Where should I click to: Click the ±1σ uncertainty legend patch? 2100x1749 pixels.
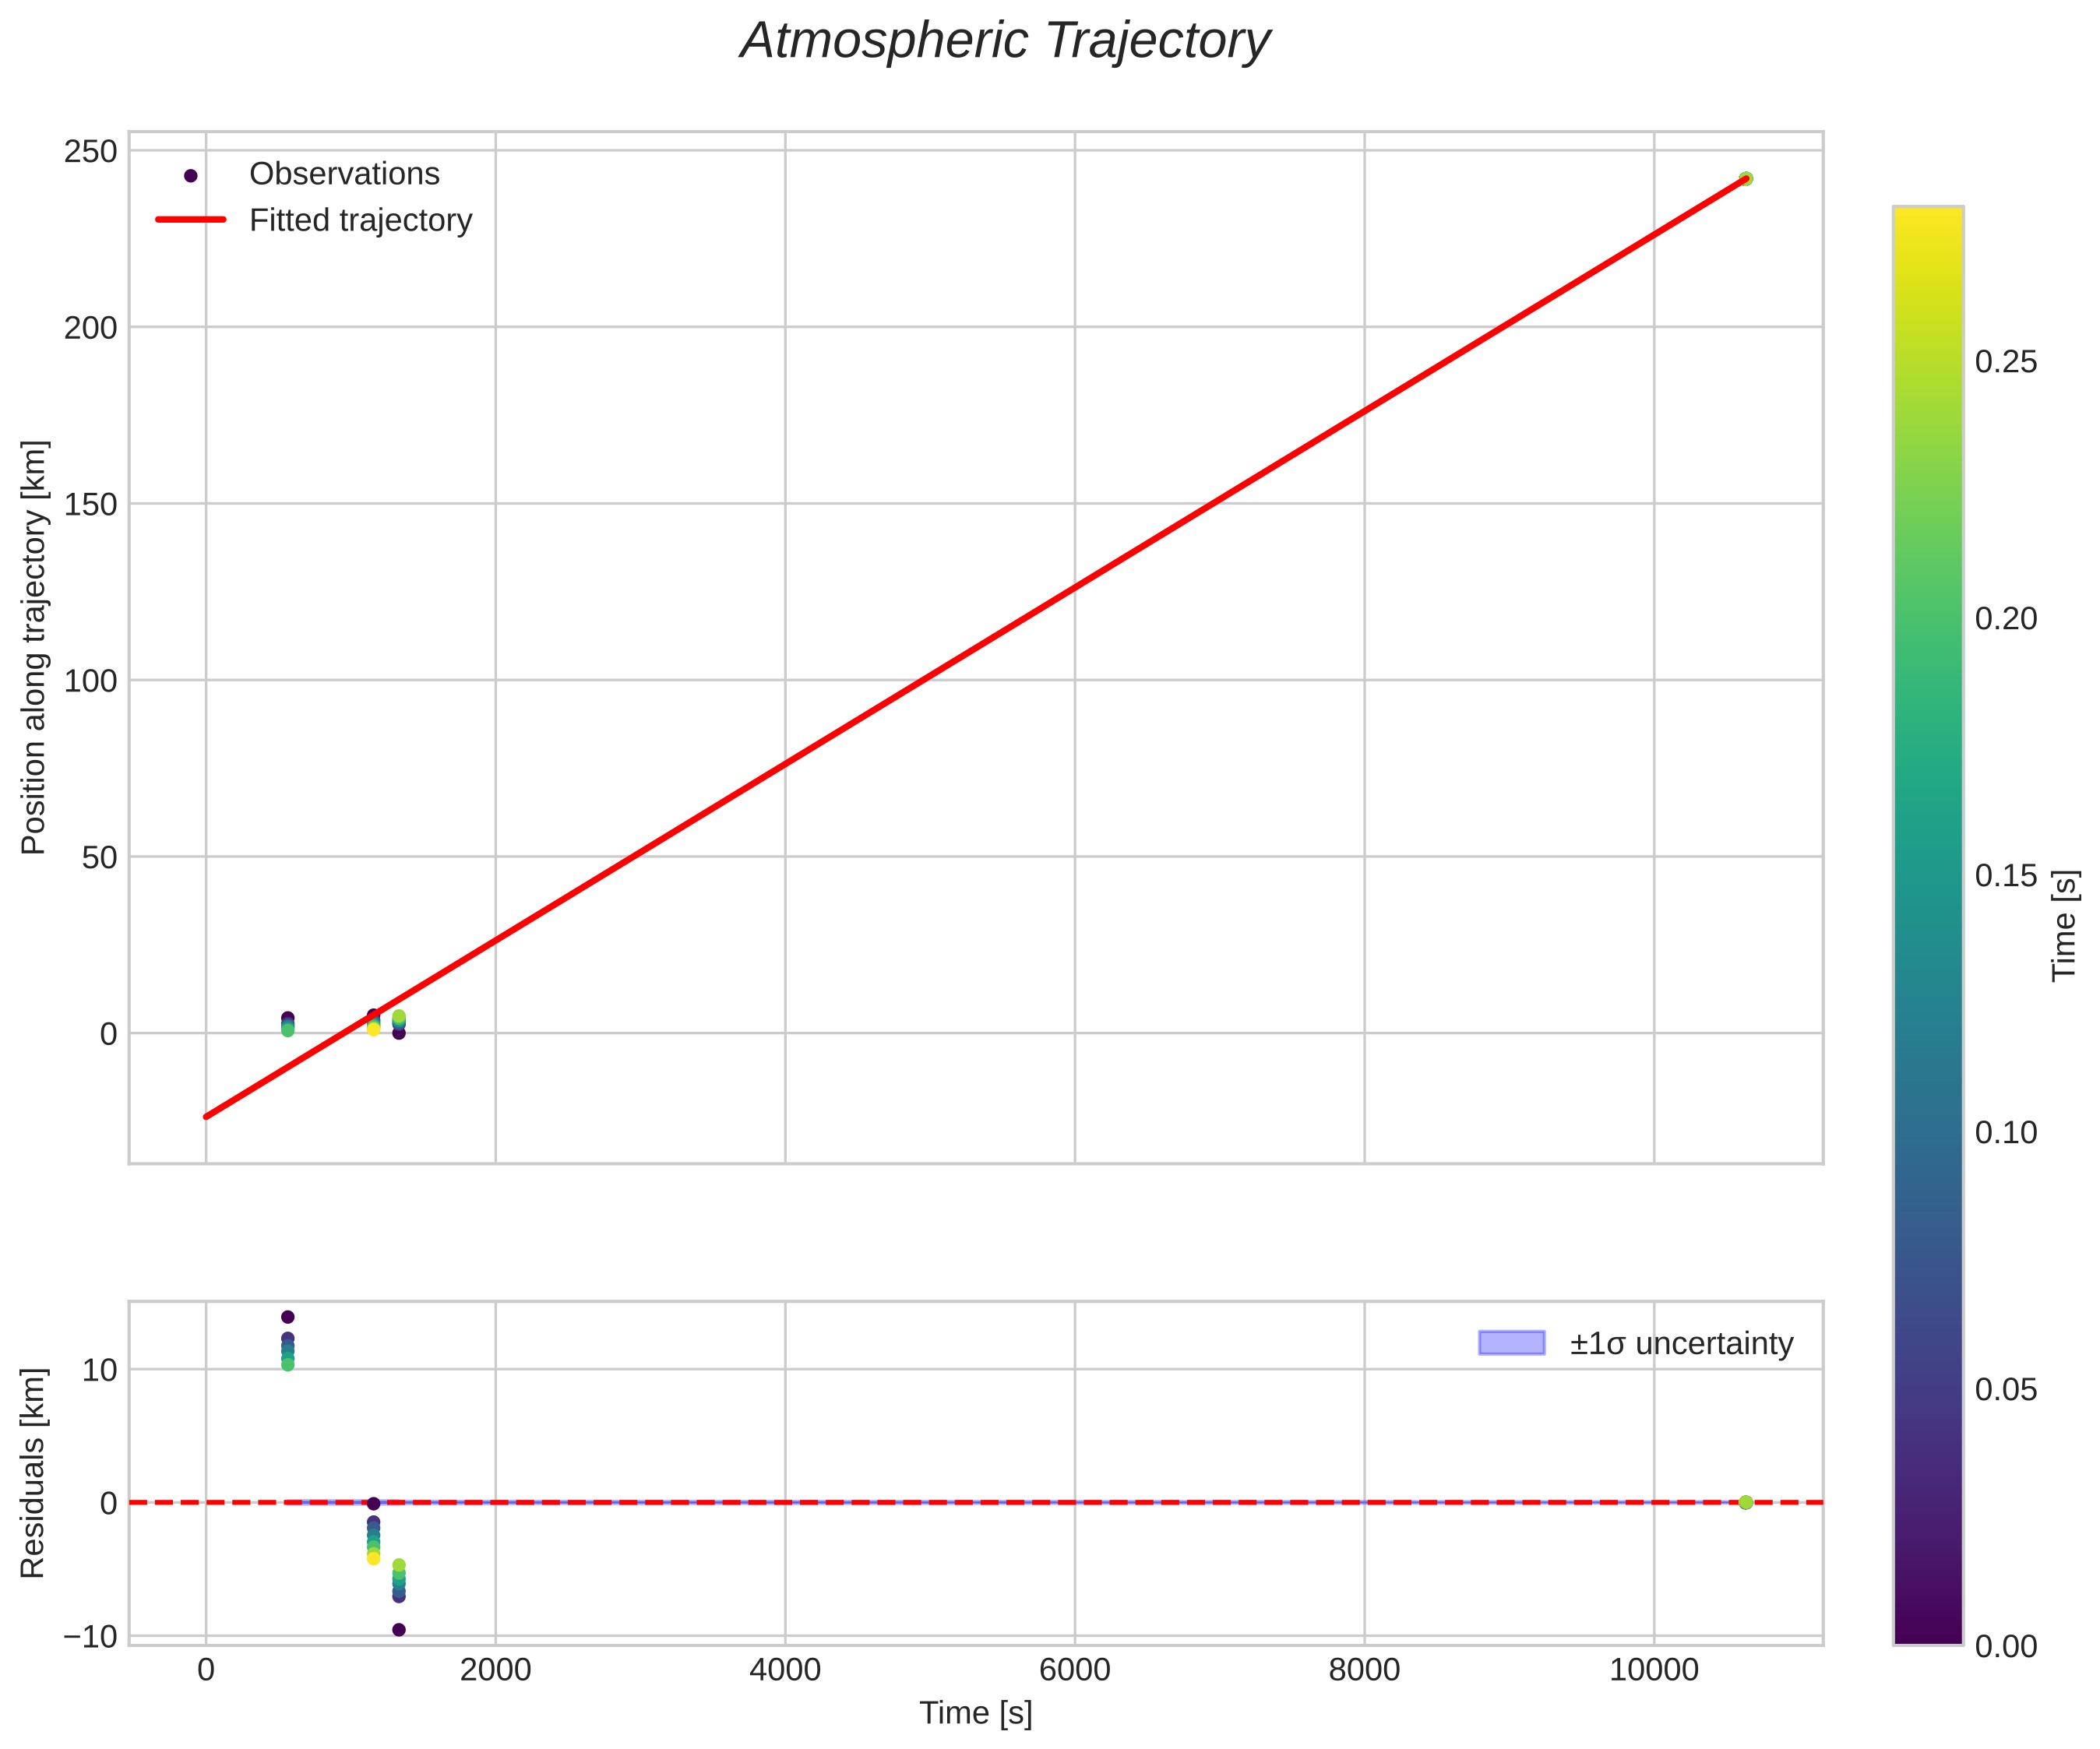[x=1511, y=1343]
